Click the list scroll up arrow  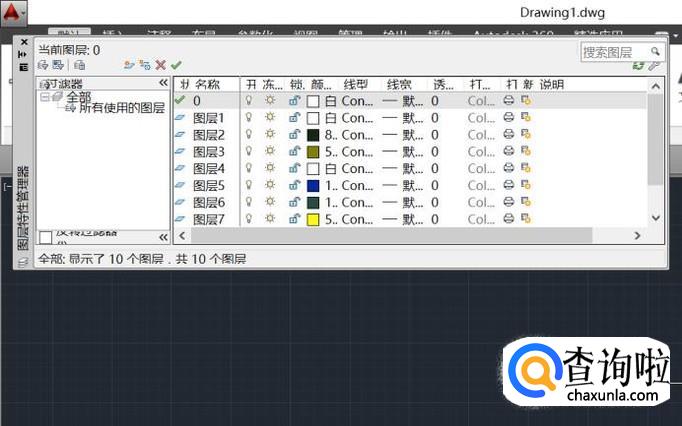click(x=655, y=86)
